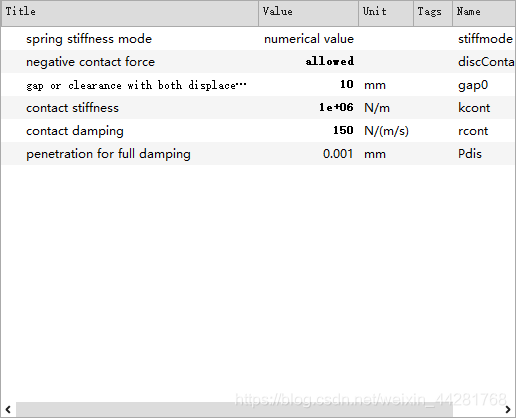
Task: Click the Value column header
Action: click(x=309, y=13)
